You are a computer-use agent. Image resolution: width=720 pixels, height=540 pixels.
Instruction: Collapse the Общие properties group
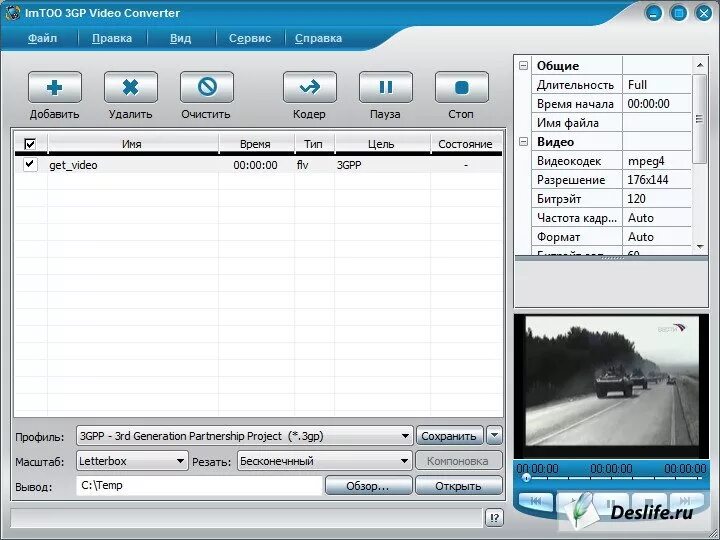[x=523, y=66]
